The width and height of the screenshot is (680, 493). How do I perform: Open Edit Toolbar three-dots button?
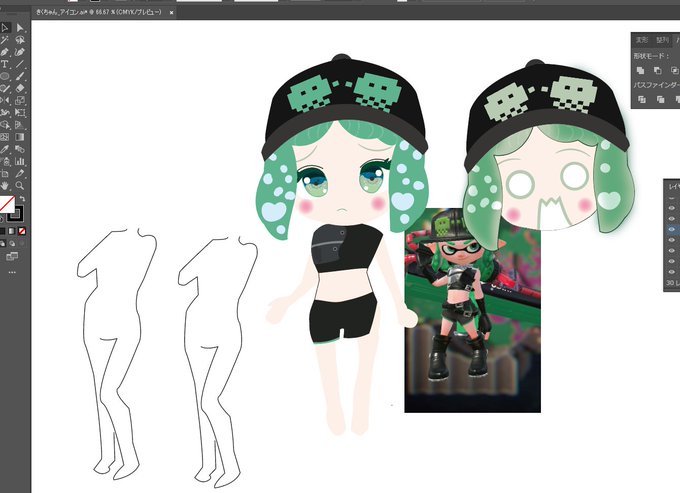click(12, 272)
